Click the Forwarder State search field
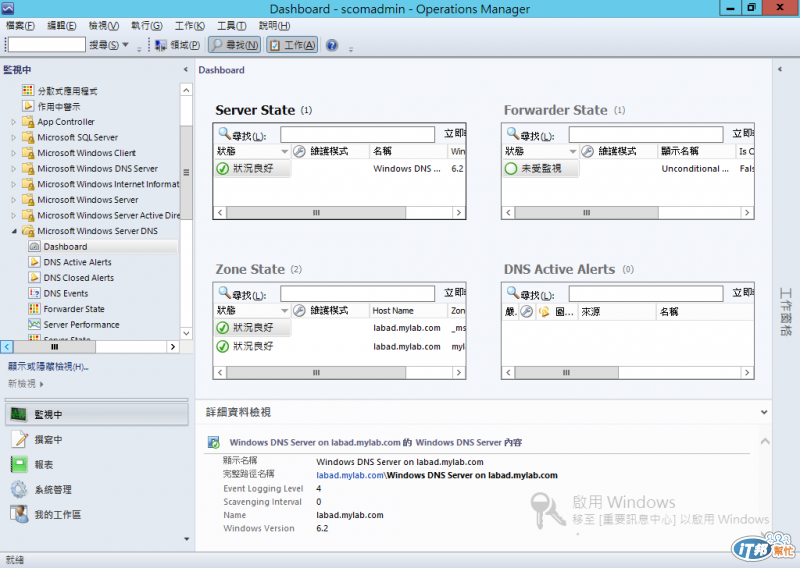Screen dimensions: 800x568 coord(646,135)
